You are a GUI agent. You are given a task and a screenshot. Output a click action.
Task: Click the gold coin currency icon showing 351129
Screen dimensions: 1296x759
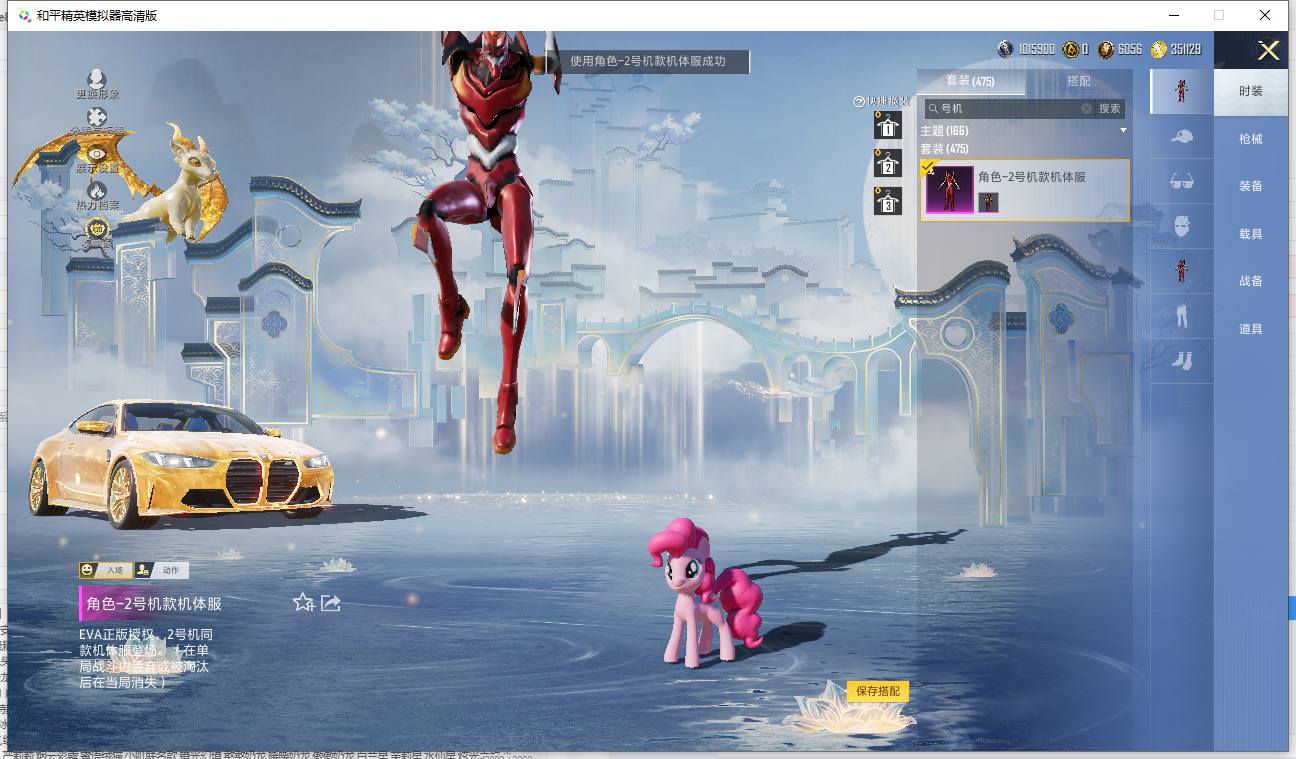click(x=1159, y=49)
